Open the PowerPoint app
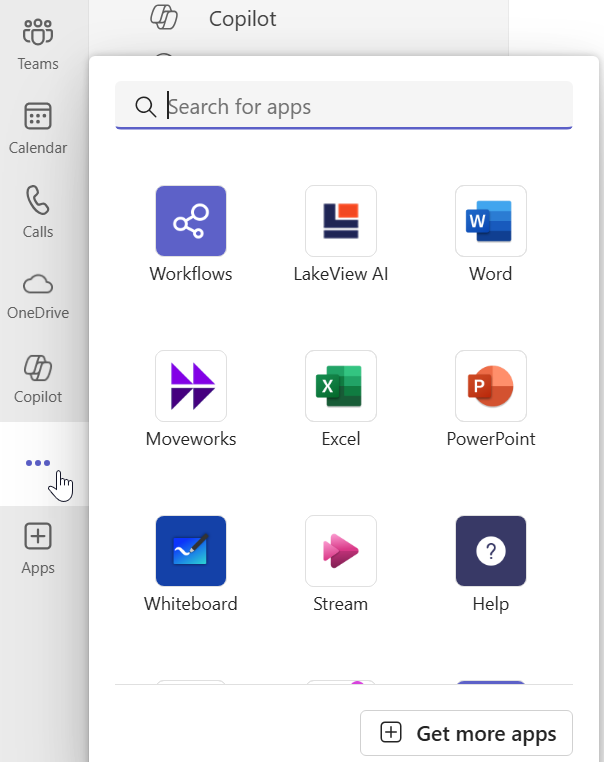Viewport: 604px width, 762px height. (x=491, y=399)
